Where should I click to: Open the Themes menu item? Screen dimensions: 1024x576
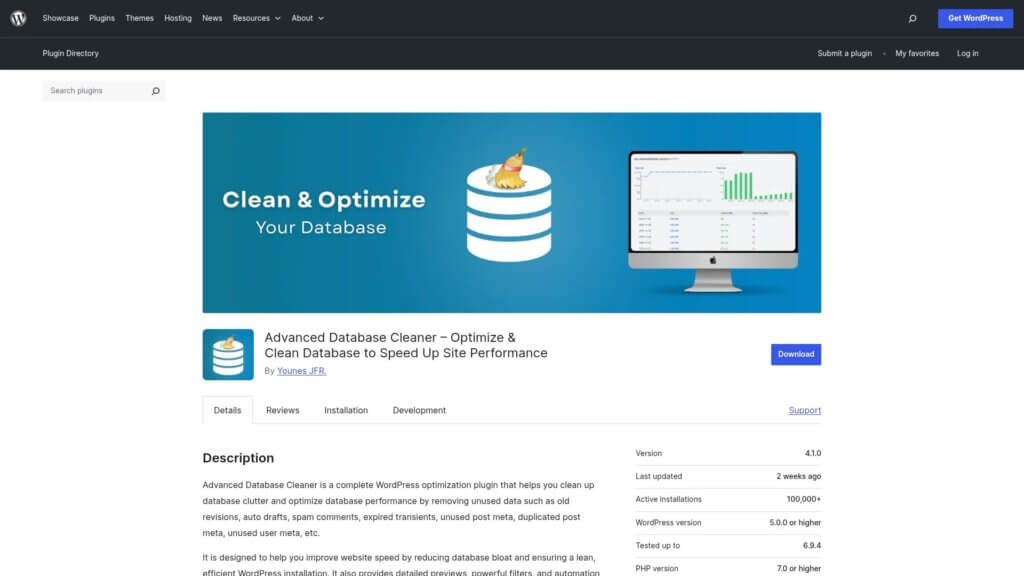point(139,18)
